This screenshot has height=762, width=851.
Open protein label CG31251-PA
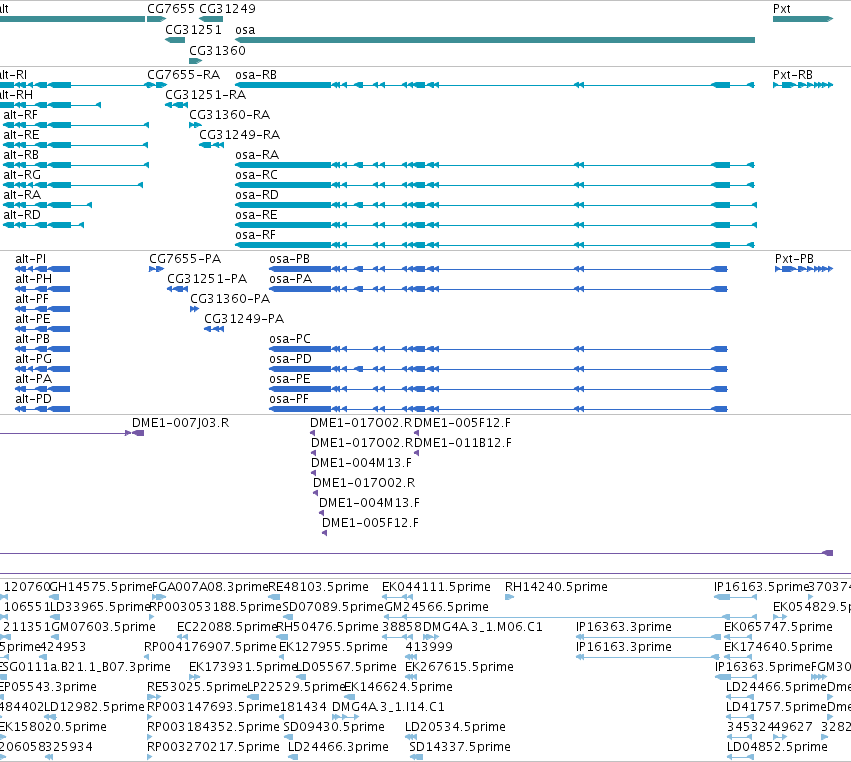click(x=207, y=279)
